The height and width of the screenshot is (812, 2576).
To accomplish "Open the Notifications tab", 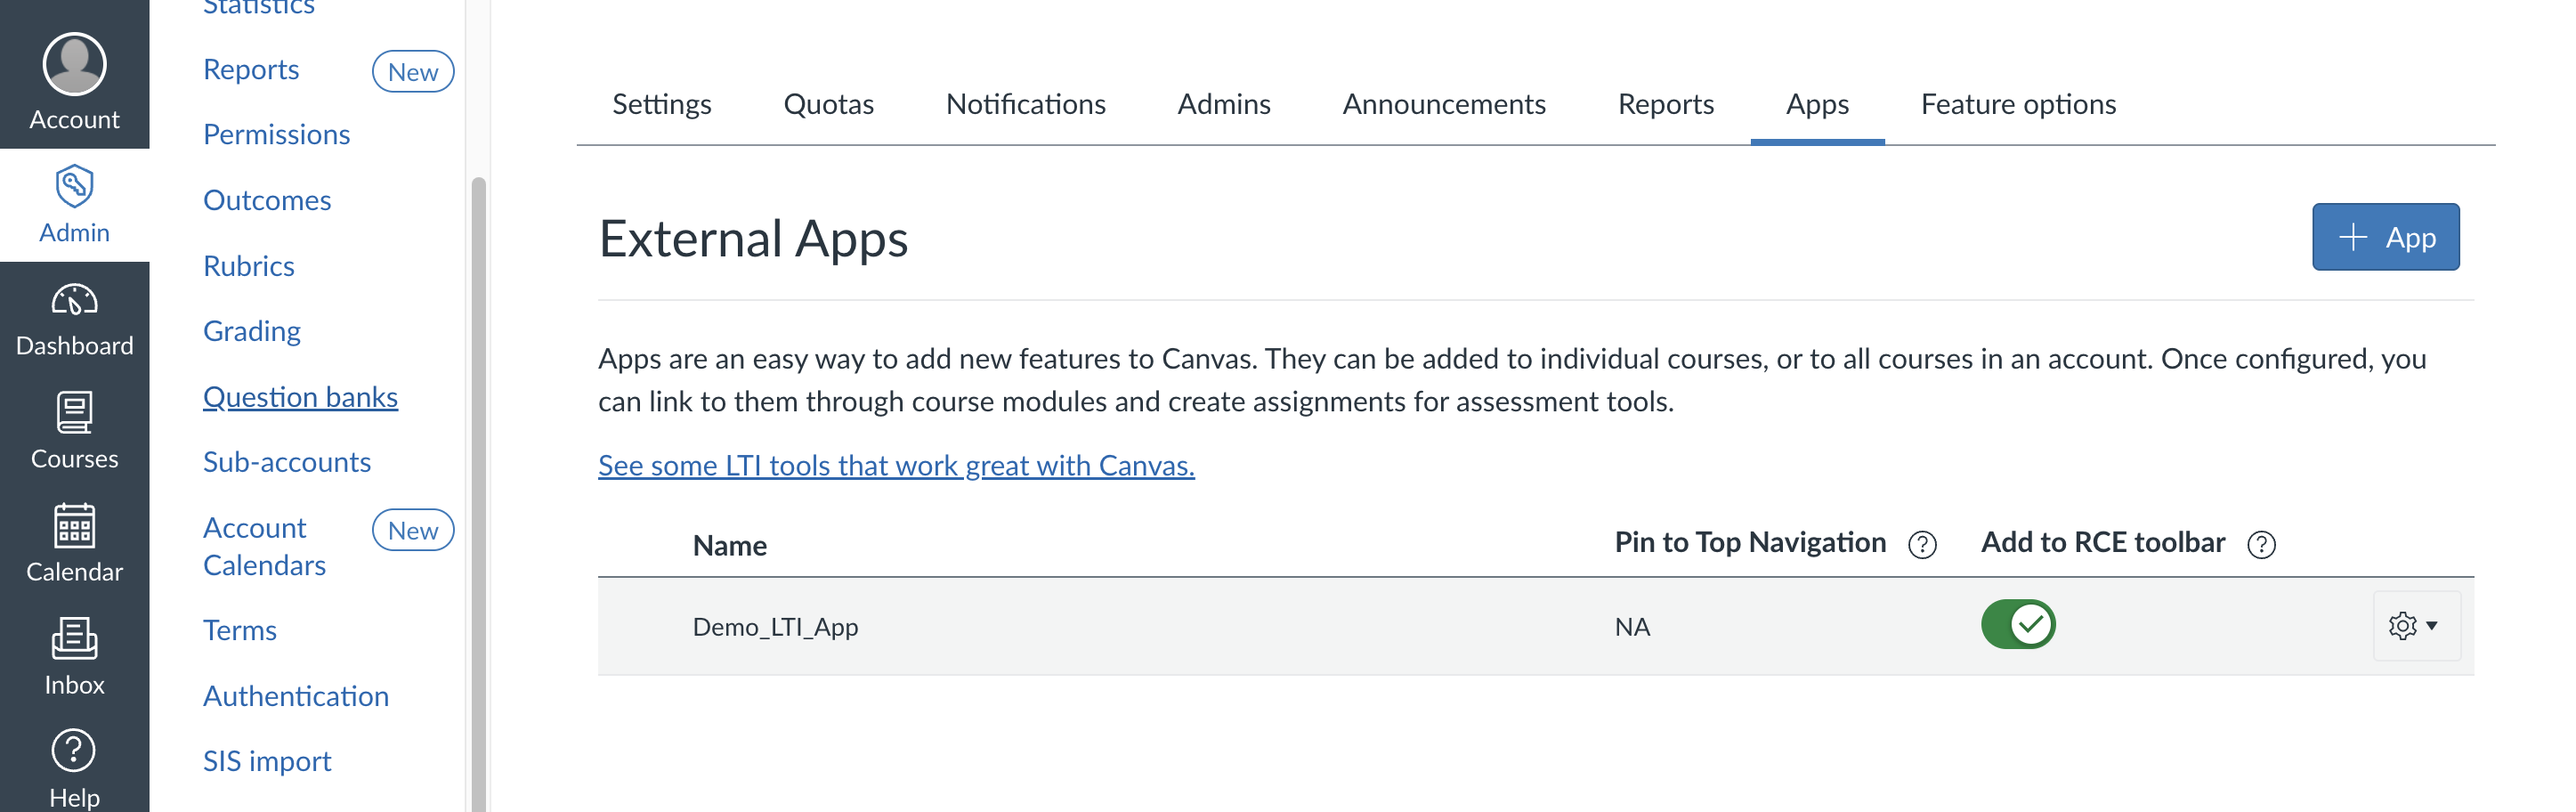I will point(1025,104).
